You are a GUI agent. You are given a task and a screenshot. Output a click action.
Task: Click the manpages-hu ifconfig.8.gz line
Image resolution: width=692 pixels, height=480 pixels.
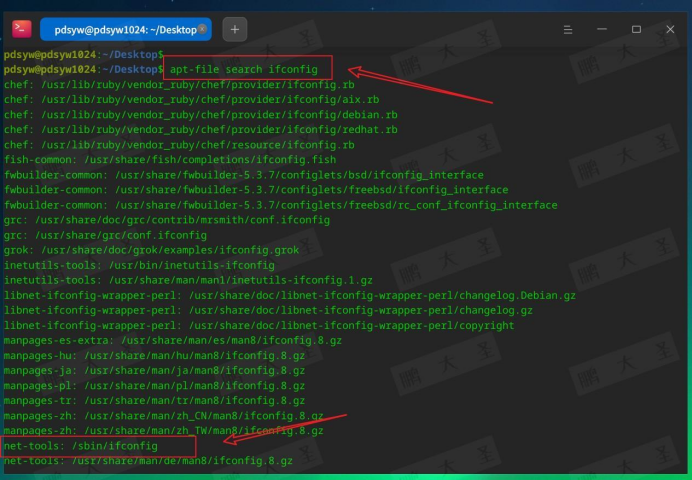(154, 356)
